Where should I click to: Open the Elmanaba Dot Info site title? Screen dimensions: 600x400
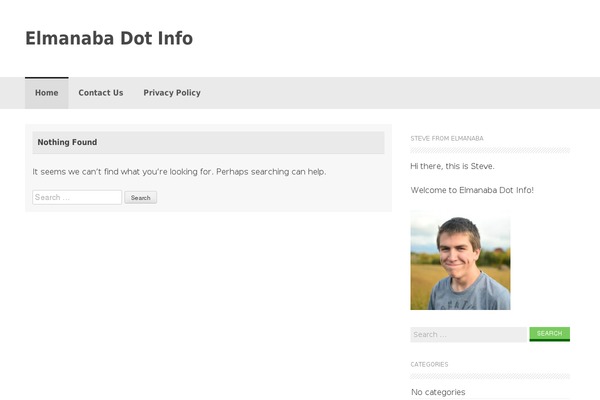click(109, 38)
